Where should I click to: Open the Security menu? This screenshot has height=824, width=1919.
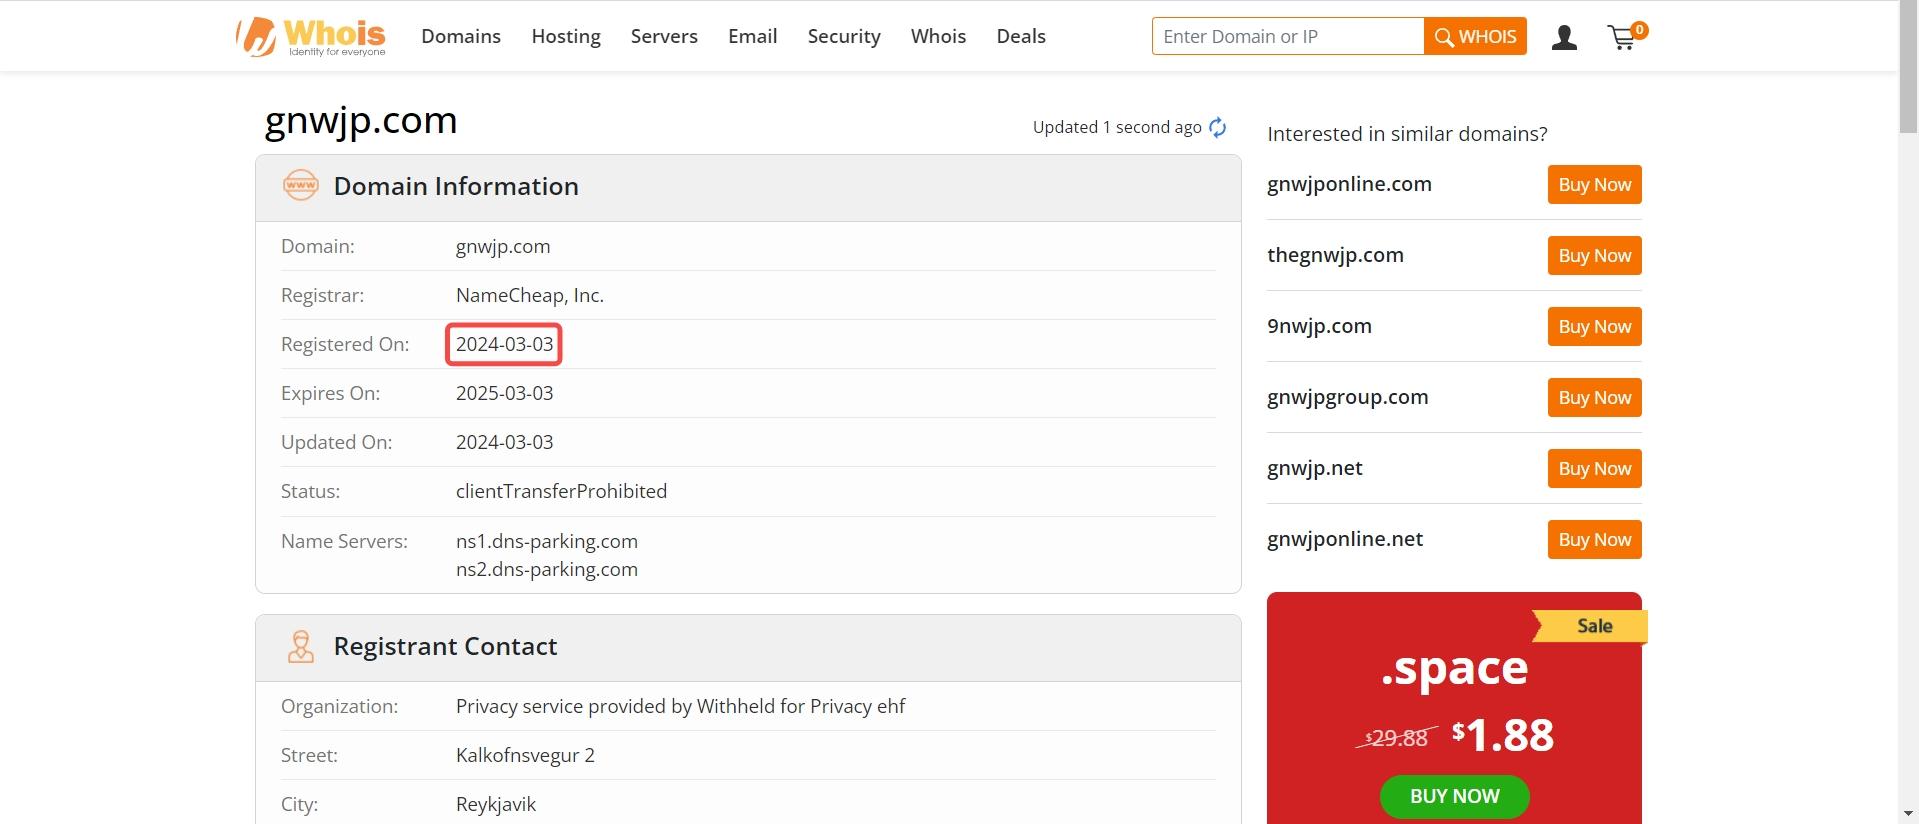844,36
